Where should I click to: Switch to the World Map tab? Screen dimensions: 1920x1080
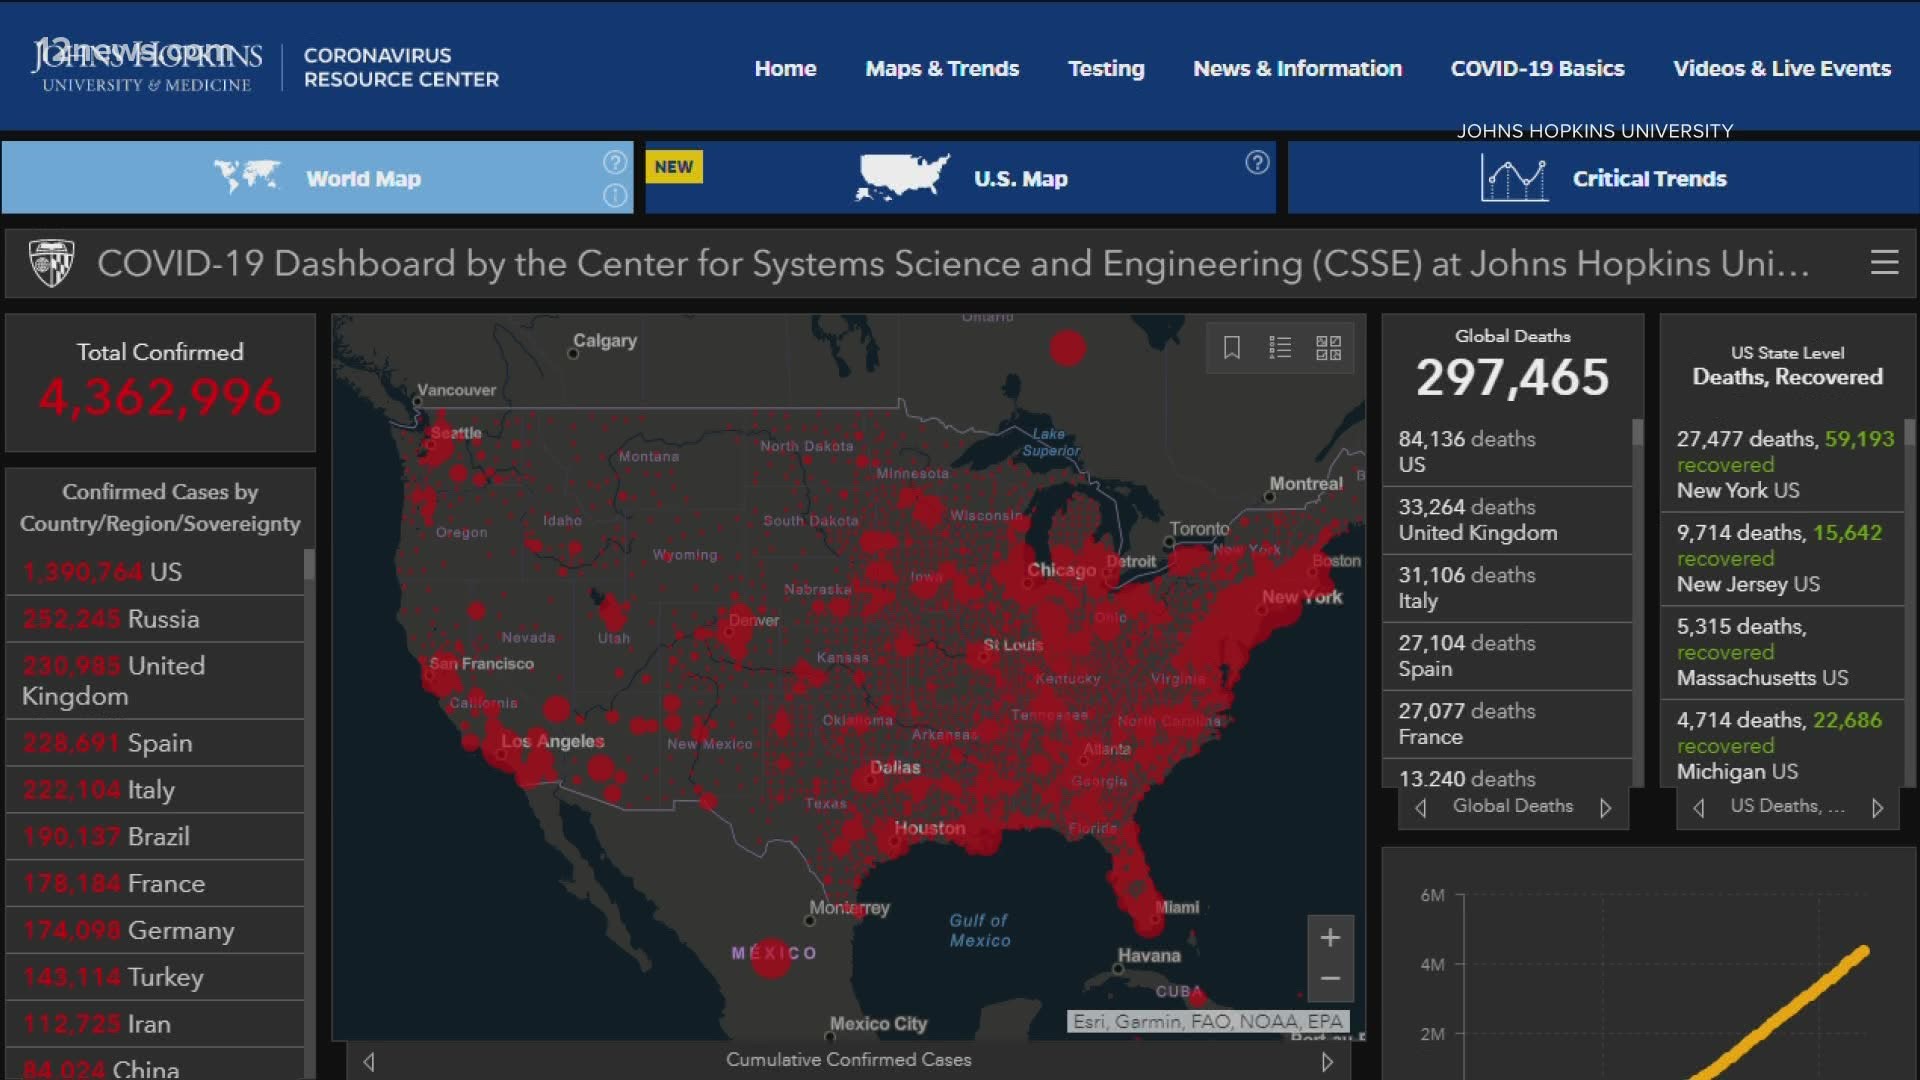317,177
